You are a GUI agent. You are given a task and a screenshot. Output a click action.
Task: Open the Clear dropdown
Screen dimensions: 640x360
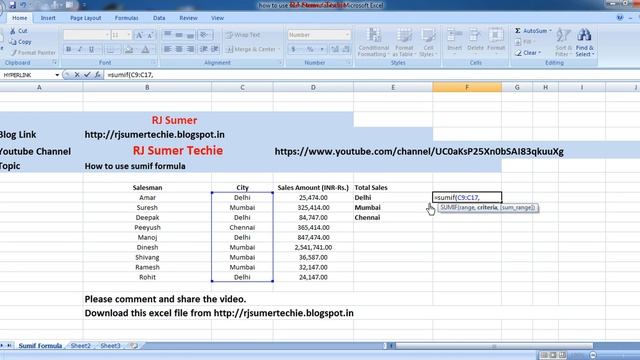(528, 53)
